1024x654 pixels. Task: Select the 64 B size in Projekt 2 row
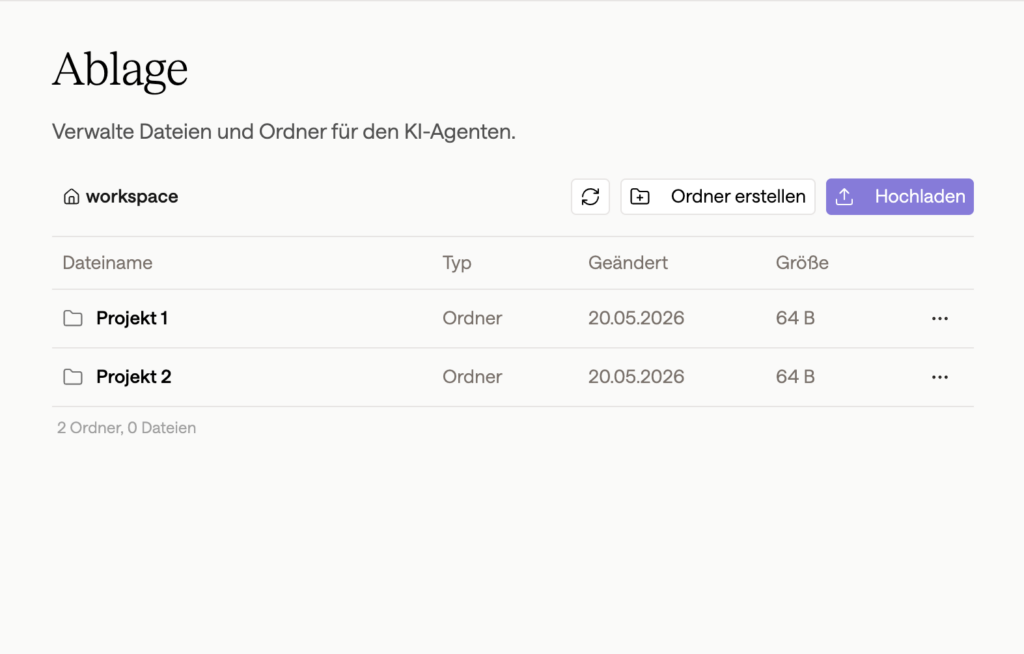tap(795, 377)
